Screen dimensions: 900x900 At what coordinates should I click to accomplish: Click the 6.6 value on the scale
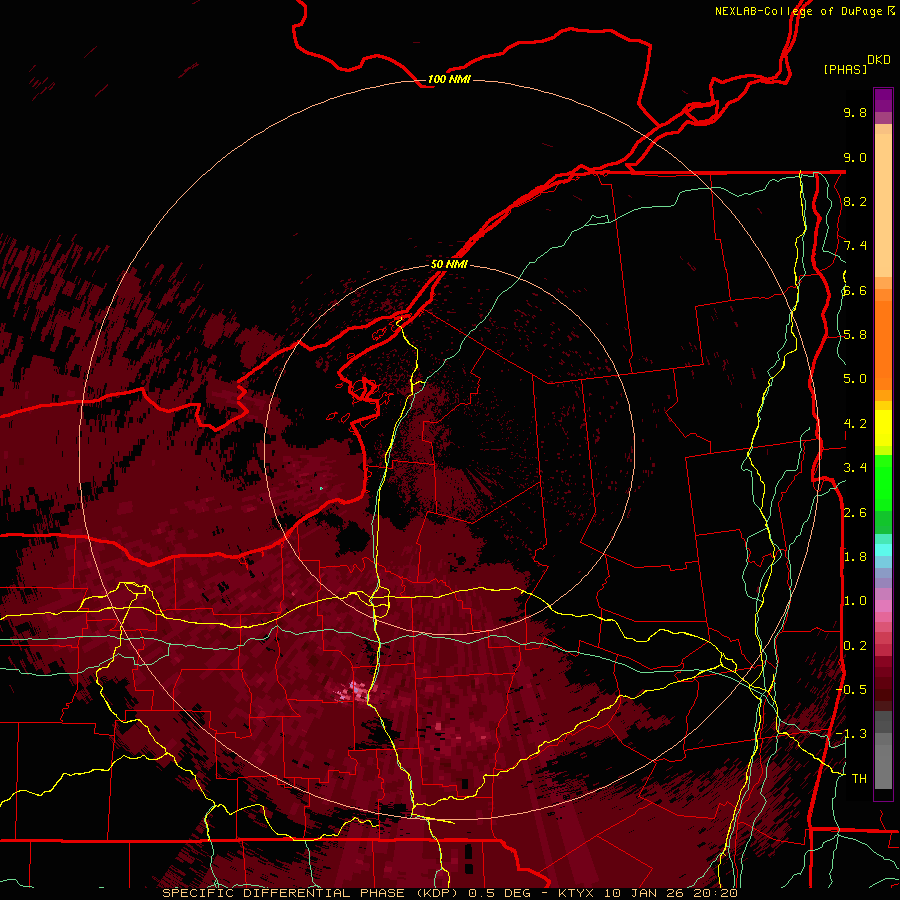coord(855,290)
